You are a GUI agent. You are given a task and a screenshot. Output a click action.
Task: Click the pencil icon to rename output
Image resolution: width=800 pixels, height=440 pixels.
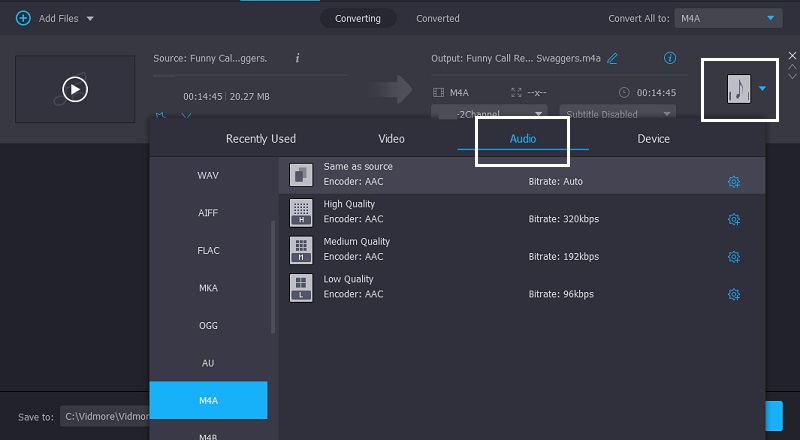[612, 58]
